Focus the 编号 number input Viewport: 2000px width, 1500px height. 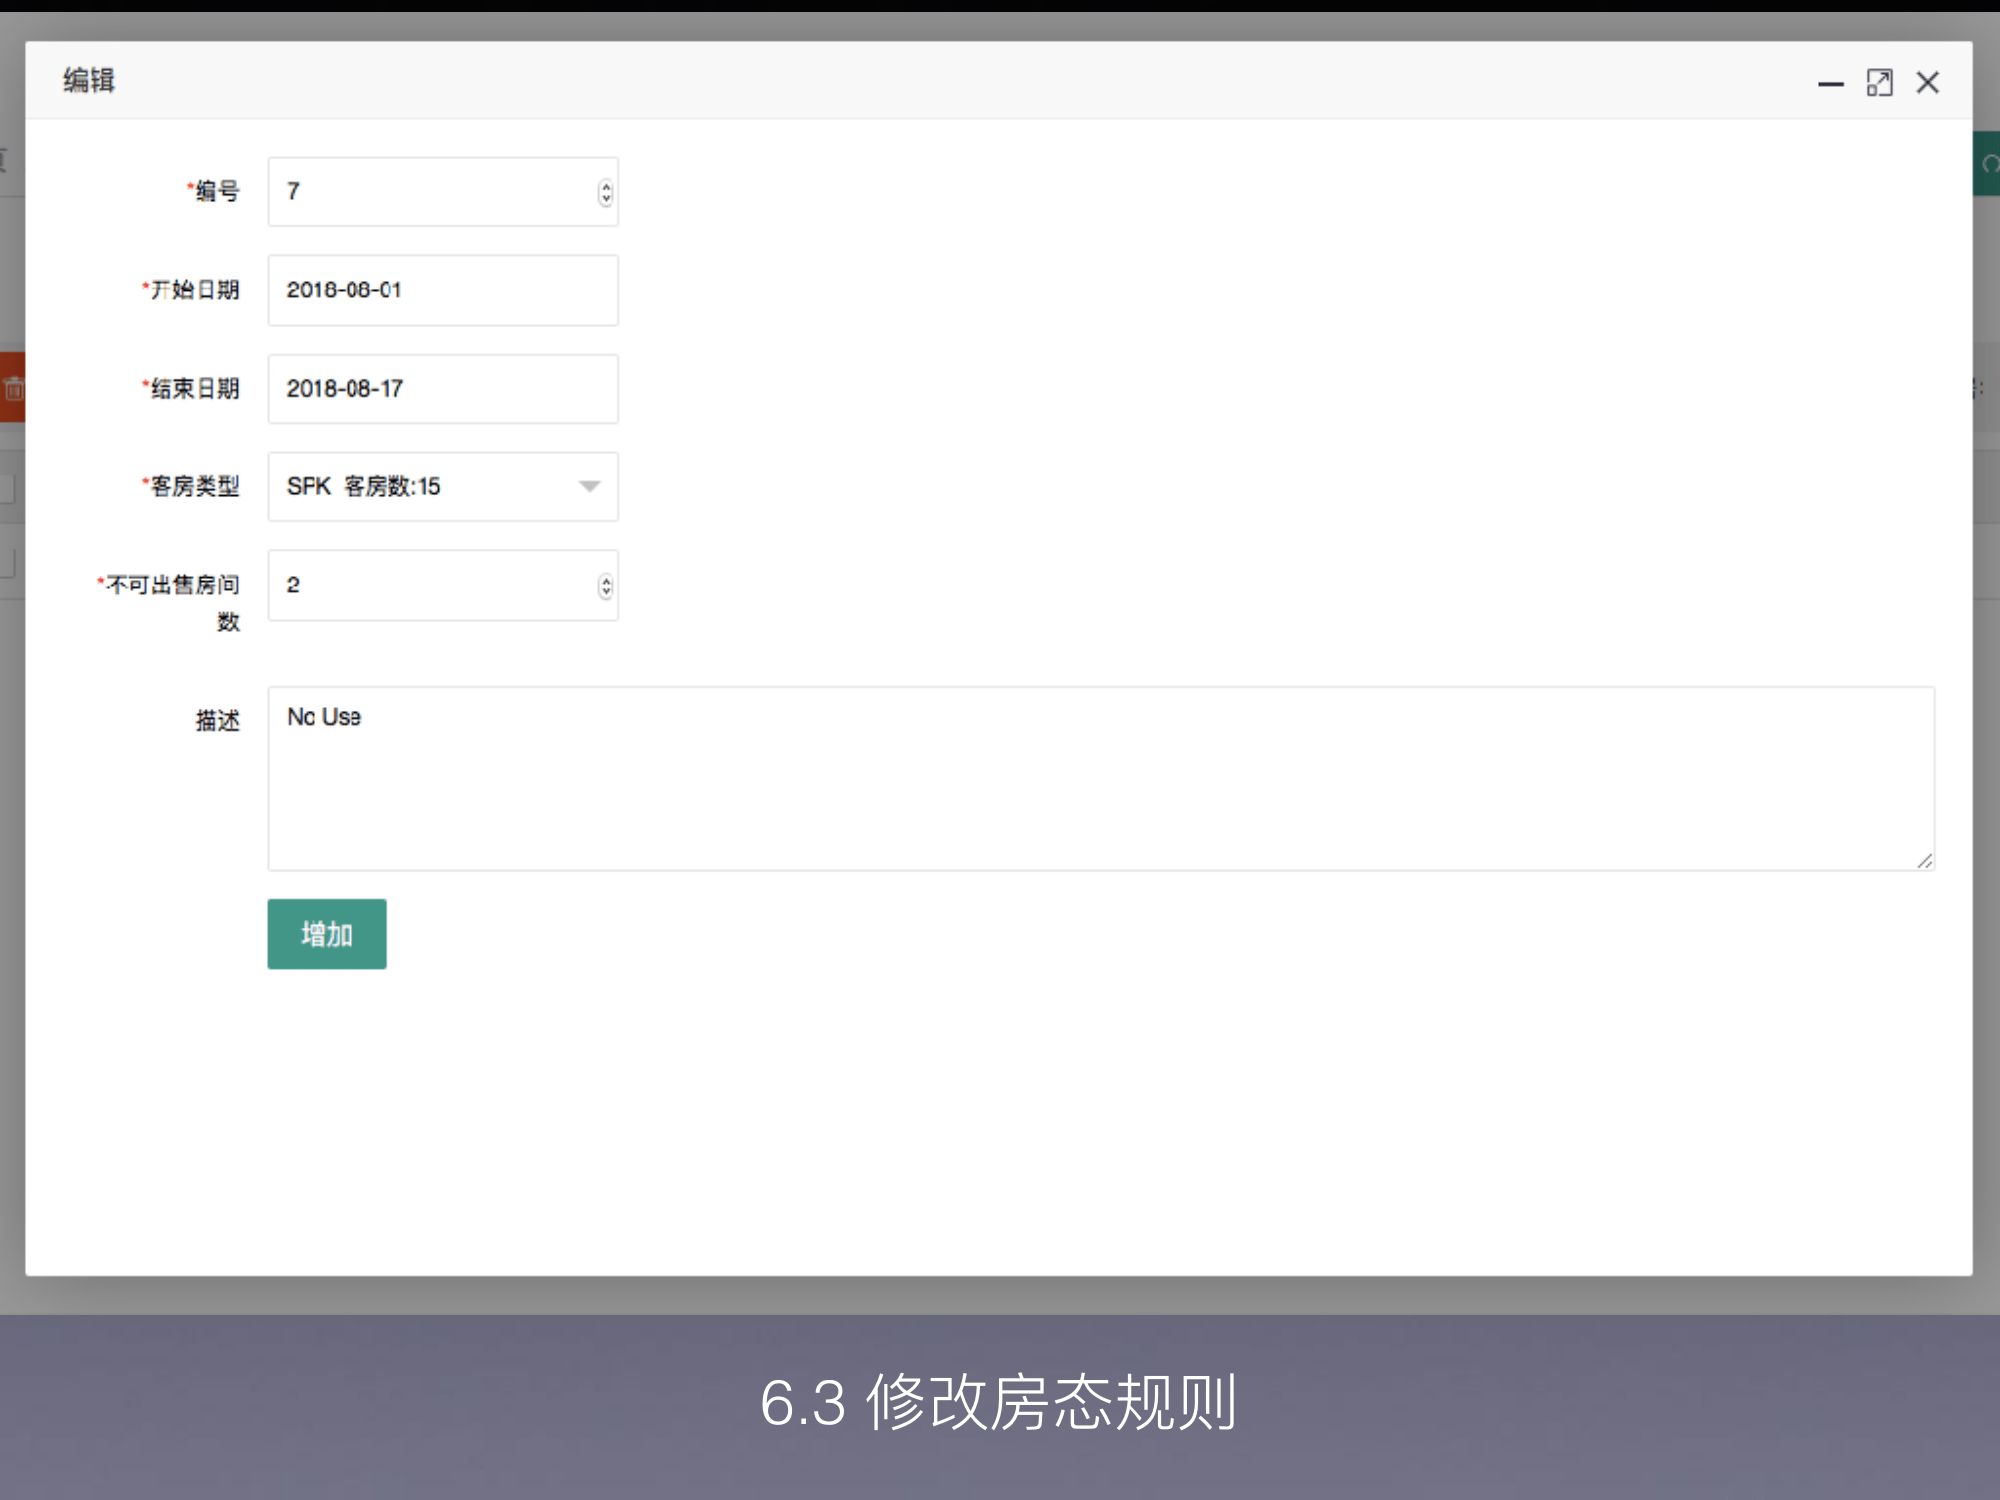click(x=430, y=192)
